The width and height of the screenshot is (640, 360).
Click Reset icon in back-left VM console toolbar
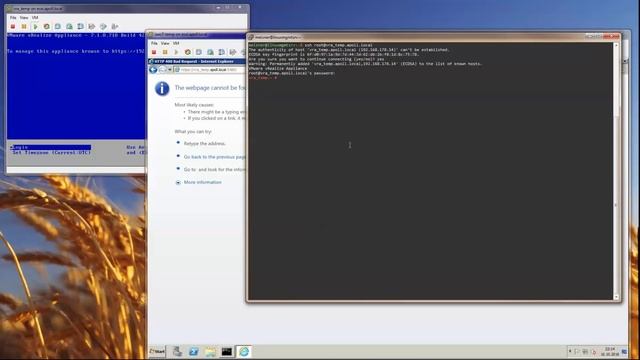(x=47, y=27)
